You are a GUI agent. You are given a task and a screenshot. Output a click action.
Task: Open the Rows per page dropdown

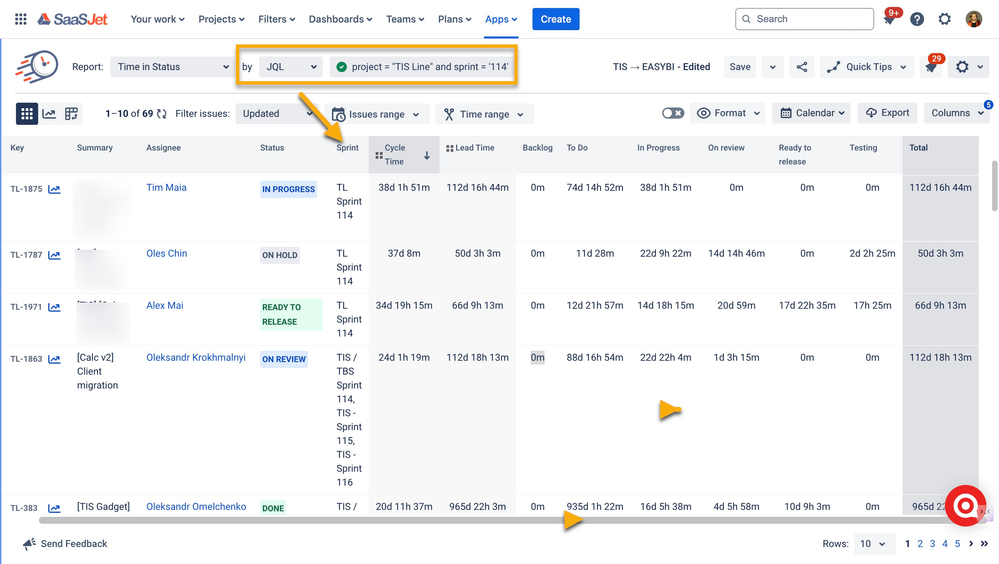coord(873,544)
